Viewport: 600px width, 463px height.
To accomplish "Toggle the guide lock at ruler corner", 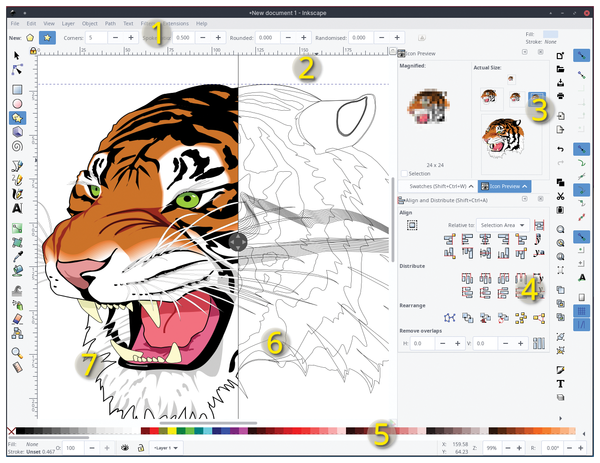I will tap(33, 51).
